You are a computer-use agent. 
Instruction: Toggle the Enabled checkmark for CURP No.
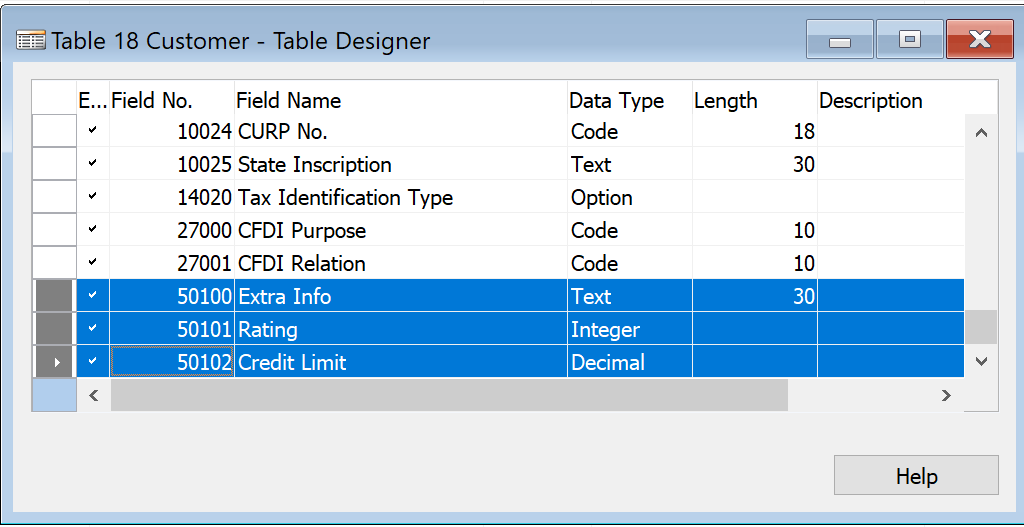pos(93,131)
